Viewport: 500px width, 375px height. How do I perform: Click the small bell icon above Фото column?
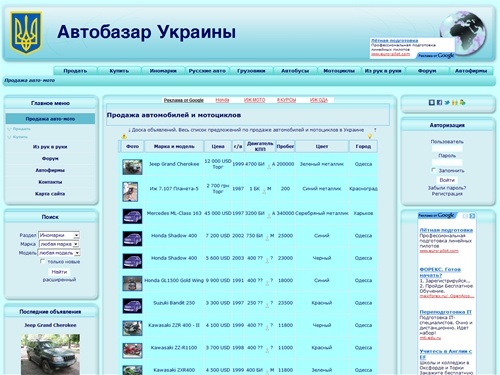click(x=124, y=136)
